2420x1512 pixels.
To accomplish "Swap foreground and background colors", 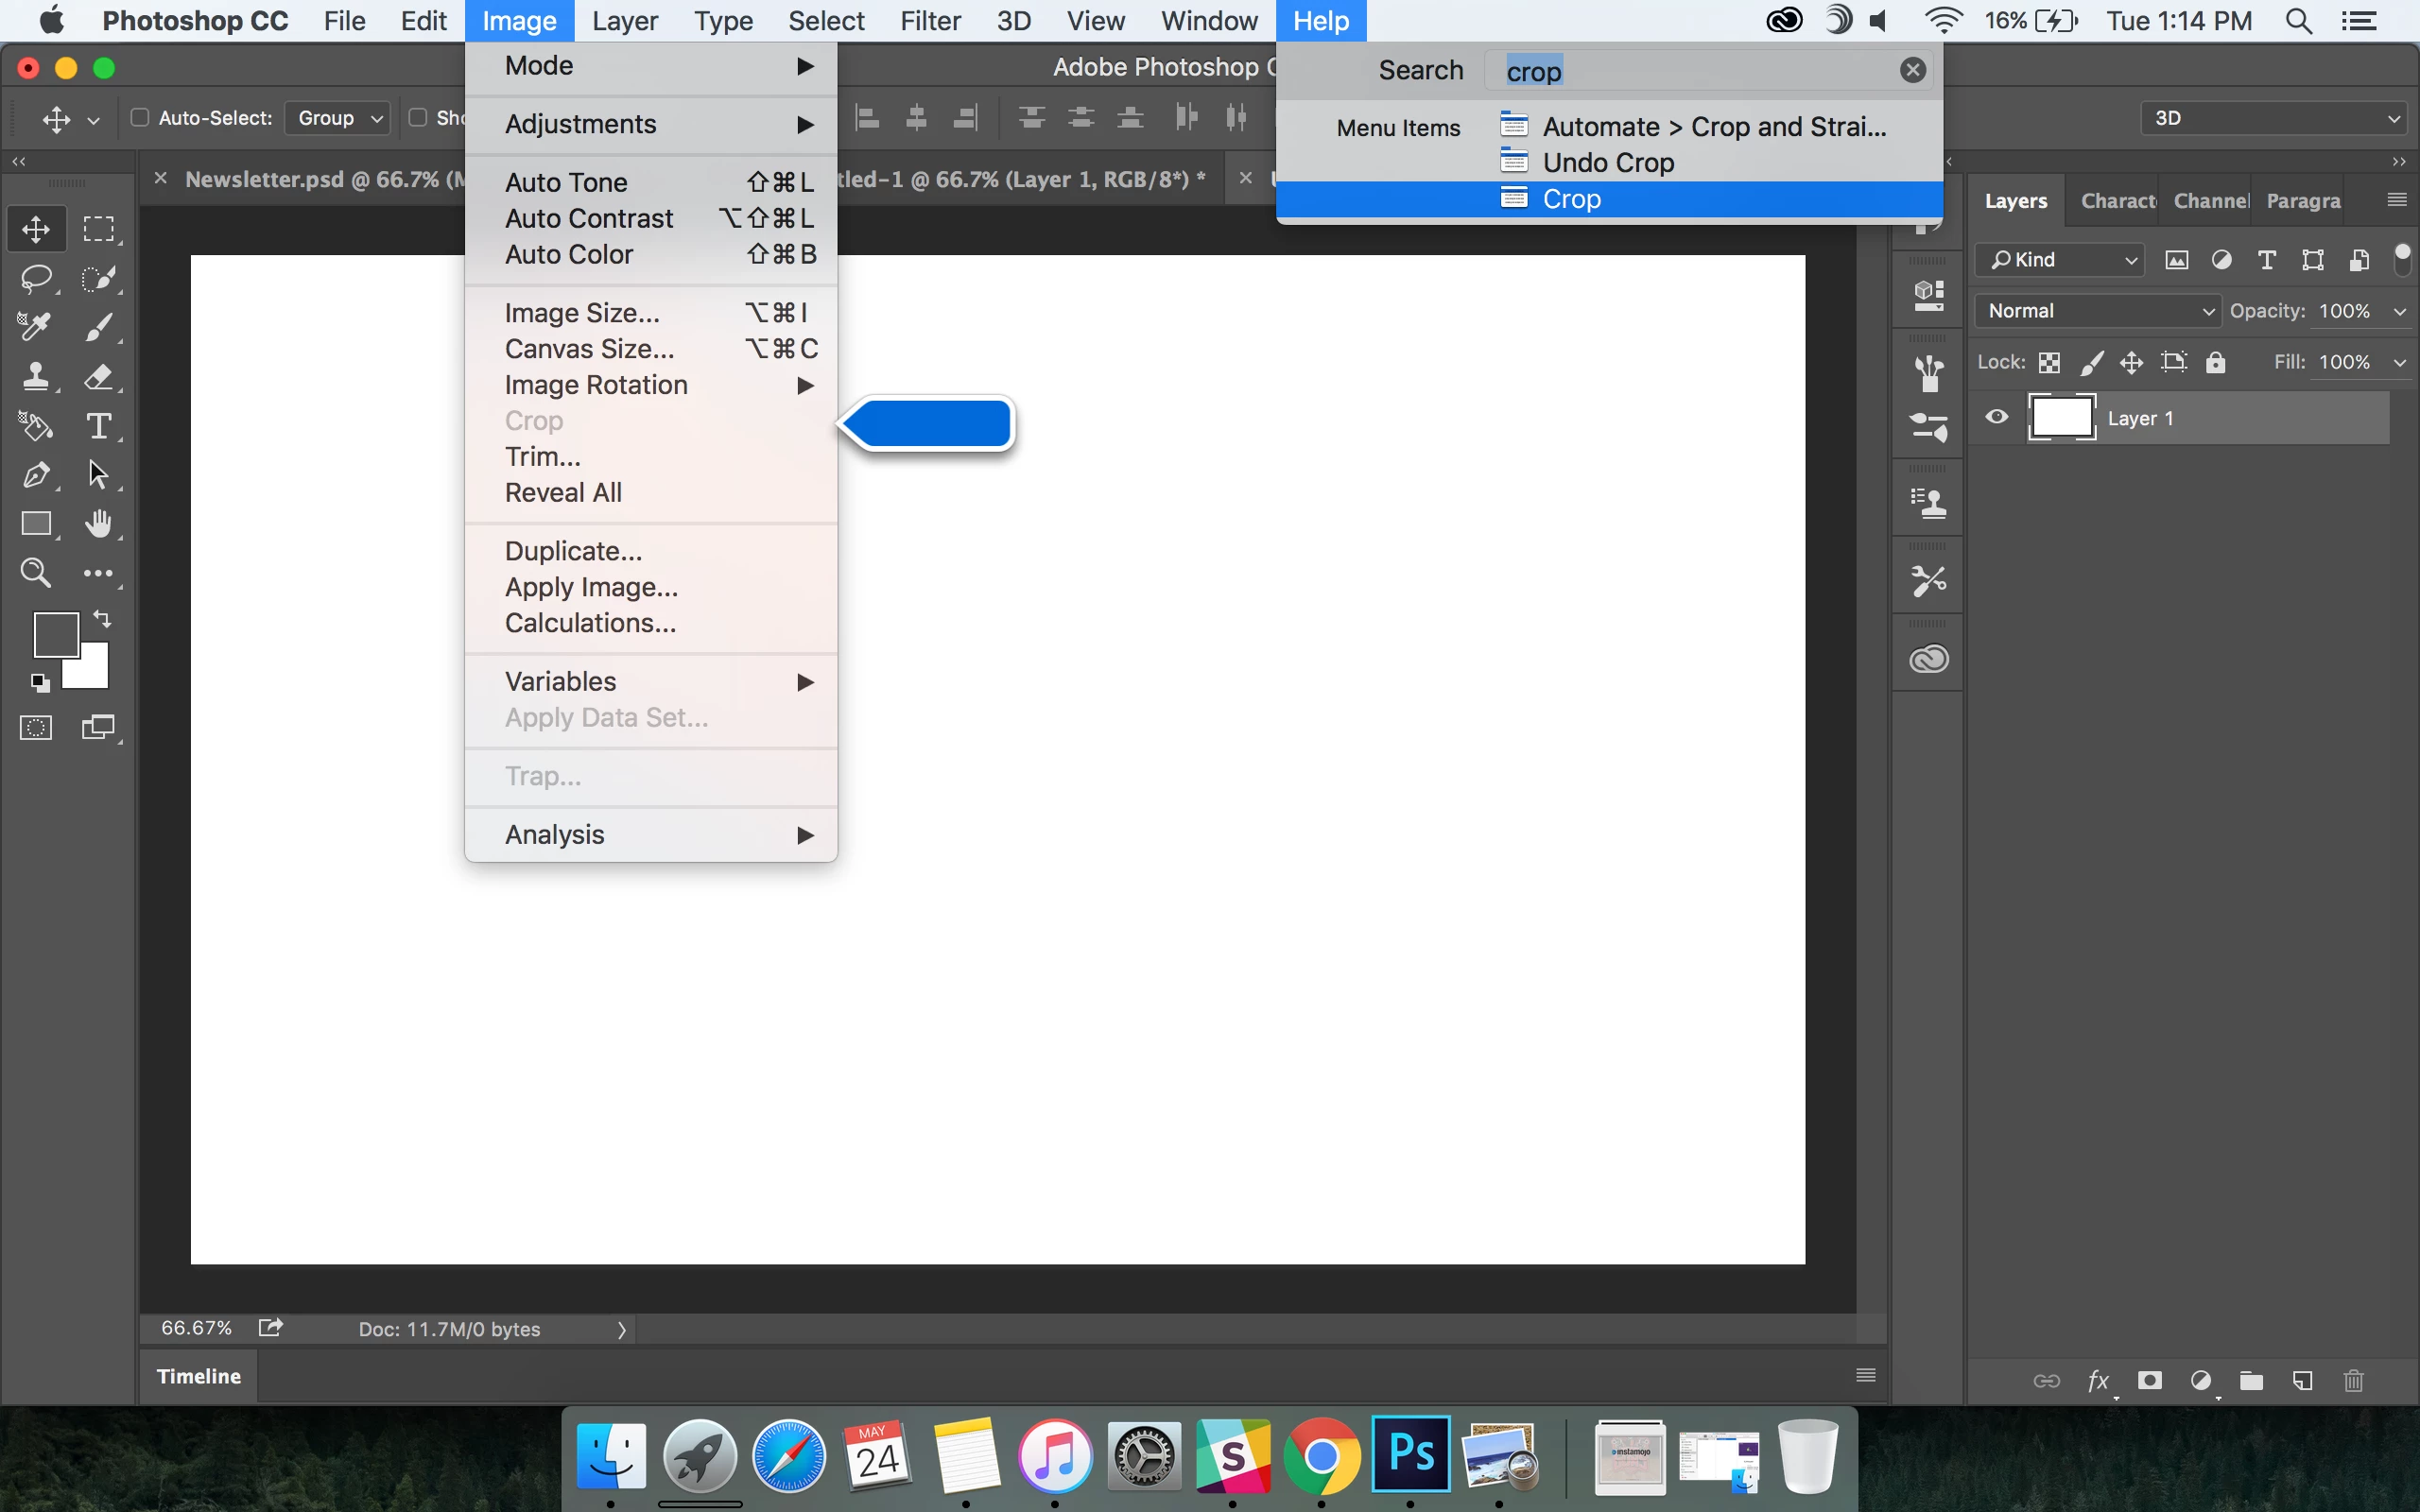I will pos(102,619).
